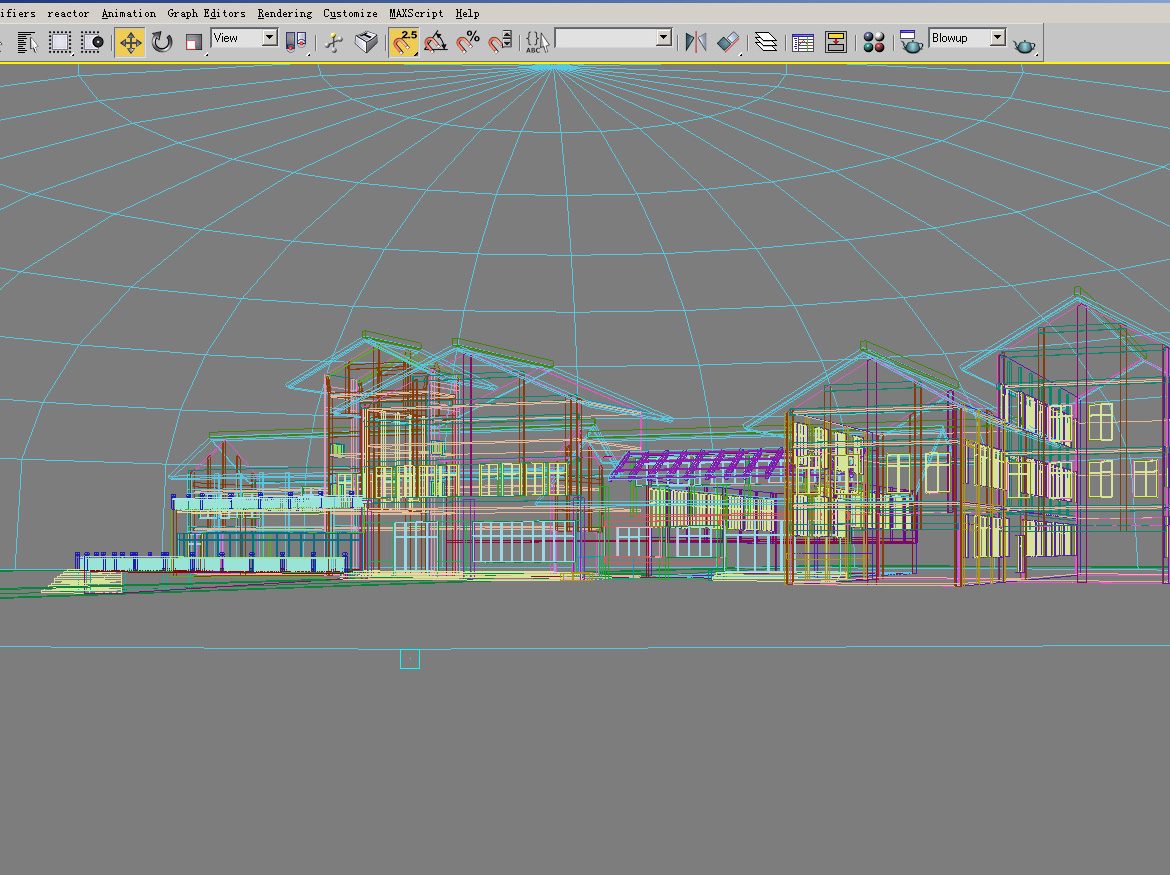Launch the Material Editor spheres icon

click(x=874, y=42)
